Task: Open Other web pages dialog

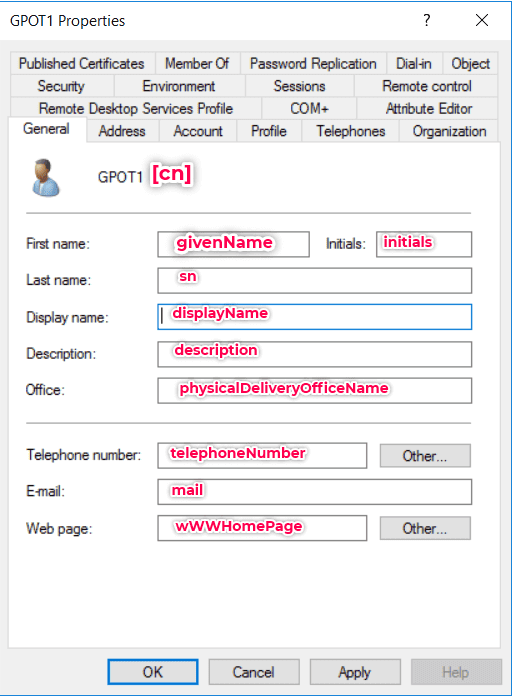Action: (425, 528)
